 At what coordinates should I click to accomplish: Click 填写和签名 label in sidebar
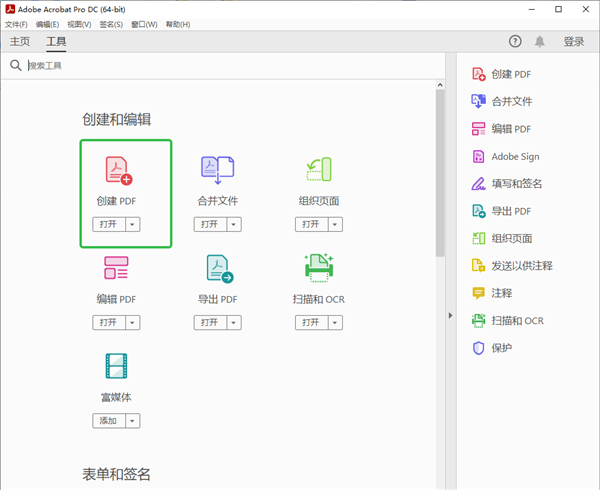coord(517,184)
